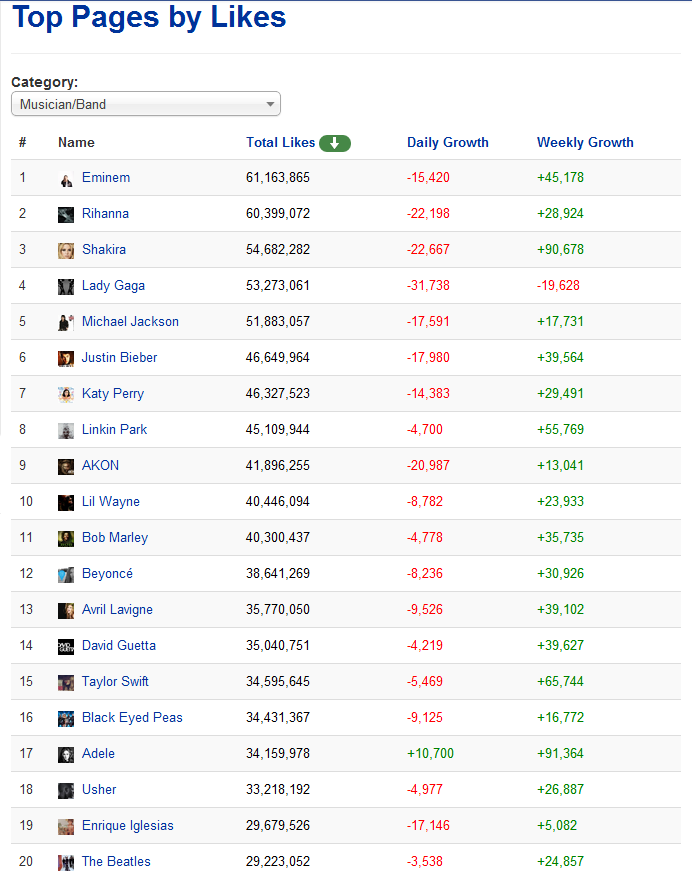
Task: Click AKON's profile thumbnail
Action: 66,467
